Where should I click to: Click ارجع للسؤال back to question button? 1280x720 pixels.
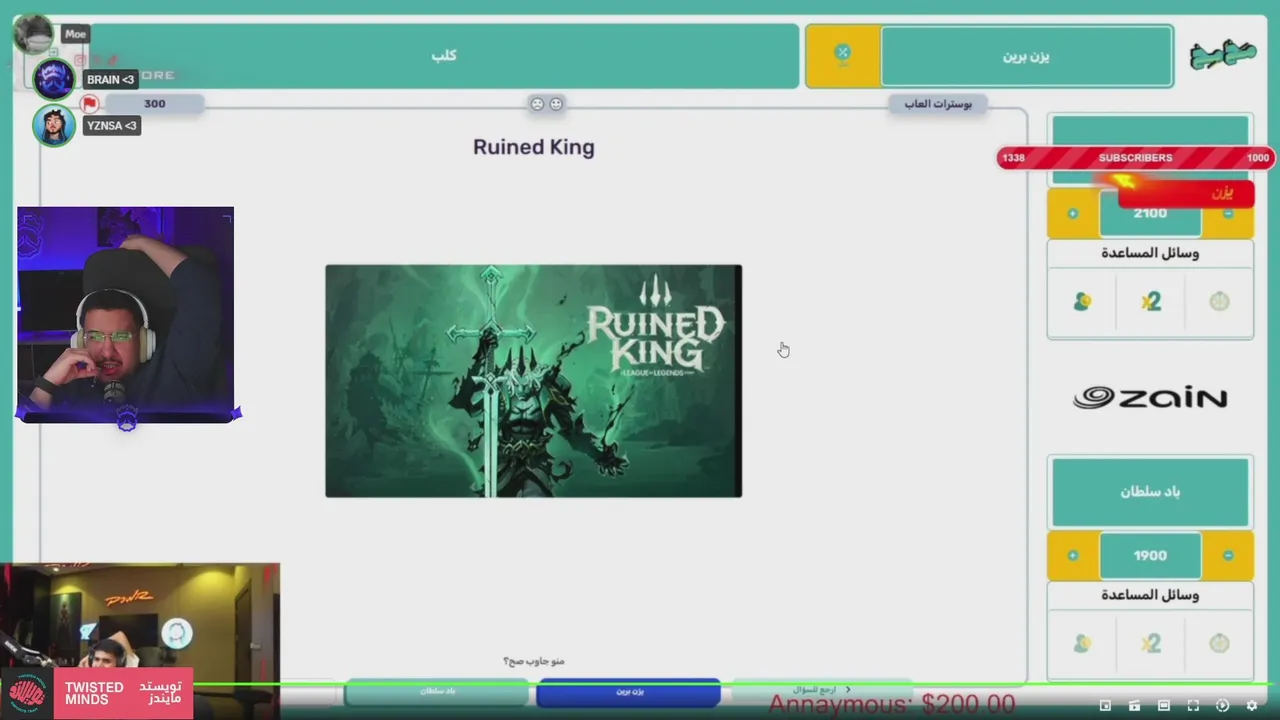click(x=821, y=690)
